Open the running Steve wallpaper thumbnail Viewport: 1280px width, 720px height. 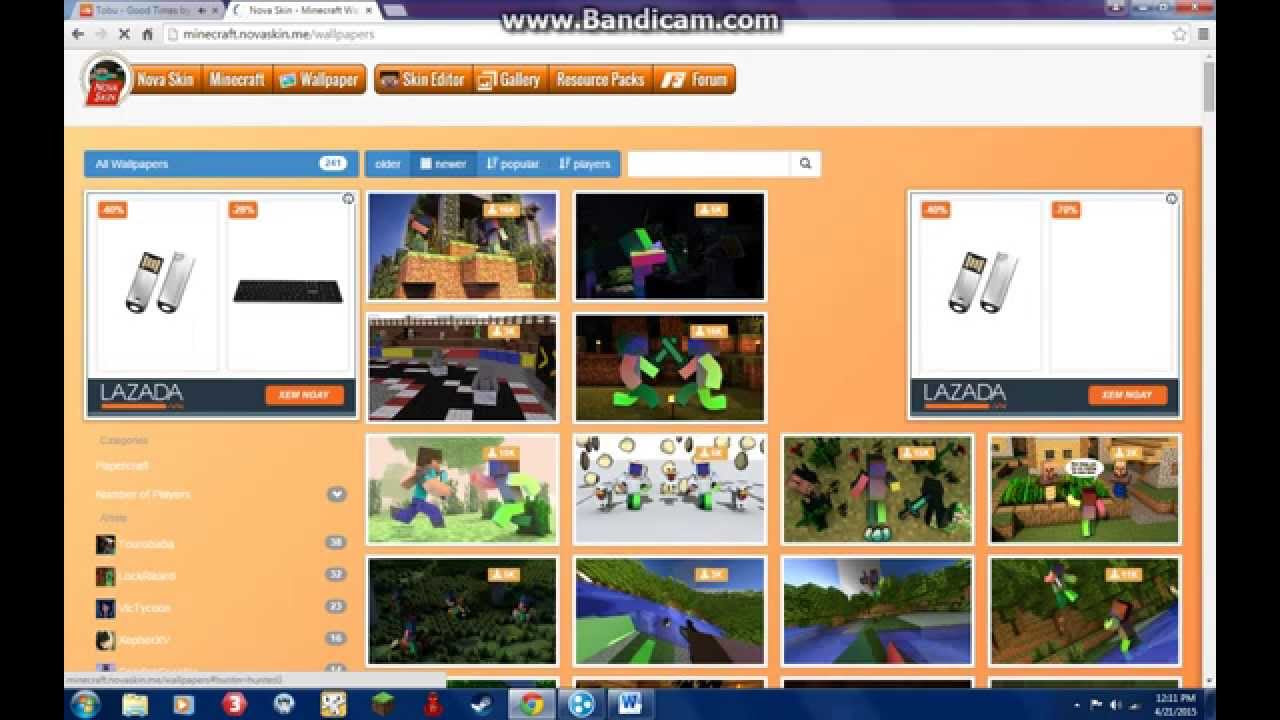tap(462, 489)
